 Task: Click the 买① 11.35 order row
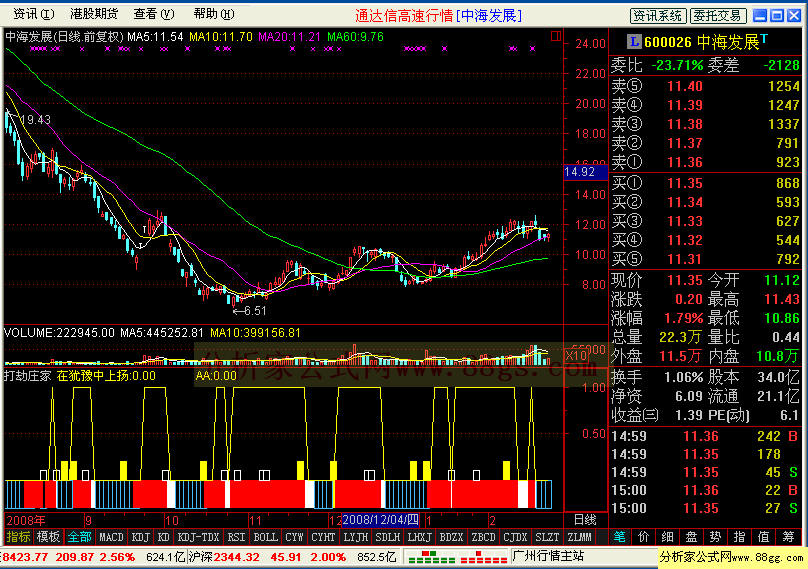tap(705, 183)
